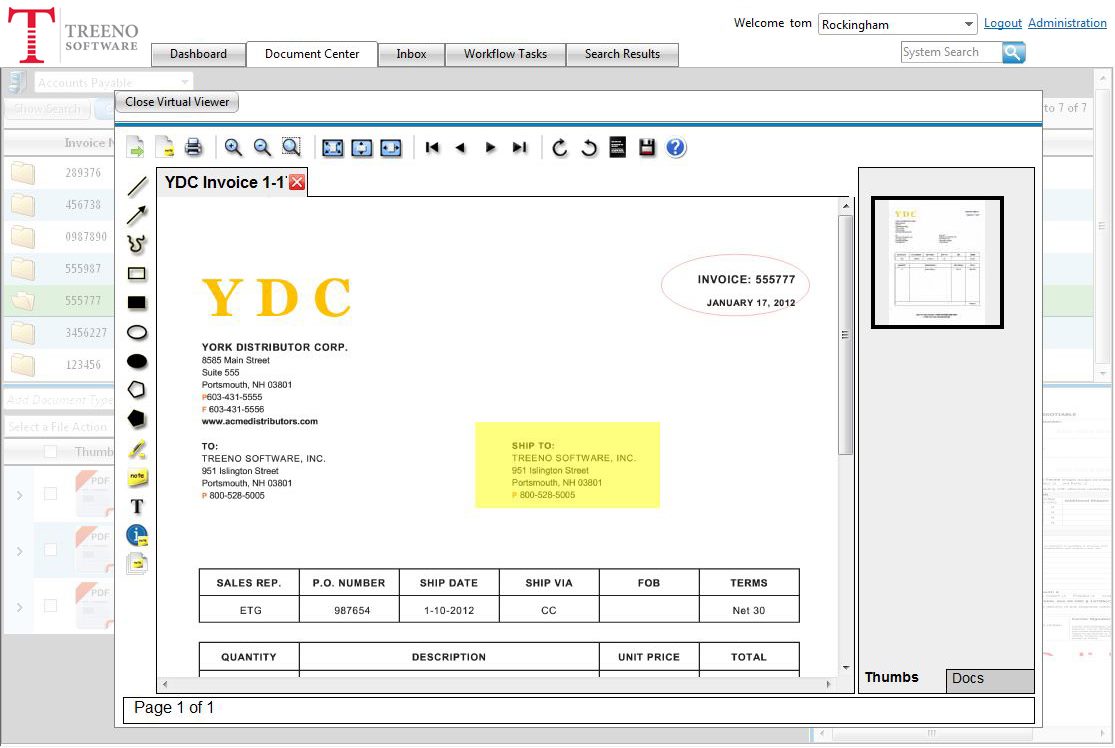This screenshot has width=1115, height=748.
Task: Select the filled black Polygon tool
Action: point(137,419)
